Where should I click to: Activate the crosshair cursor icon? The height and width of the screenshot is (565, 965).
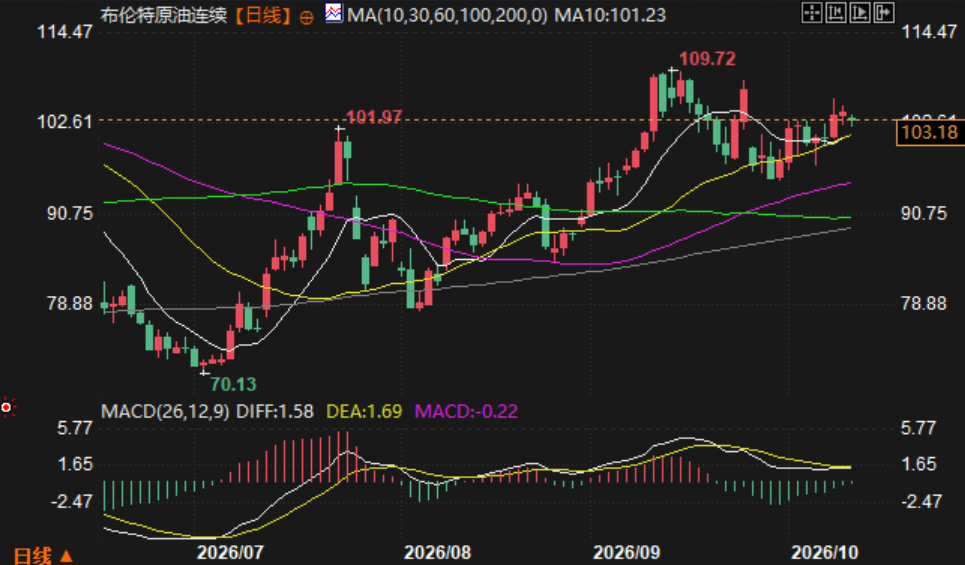(812, 12)
